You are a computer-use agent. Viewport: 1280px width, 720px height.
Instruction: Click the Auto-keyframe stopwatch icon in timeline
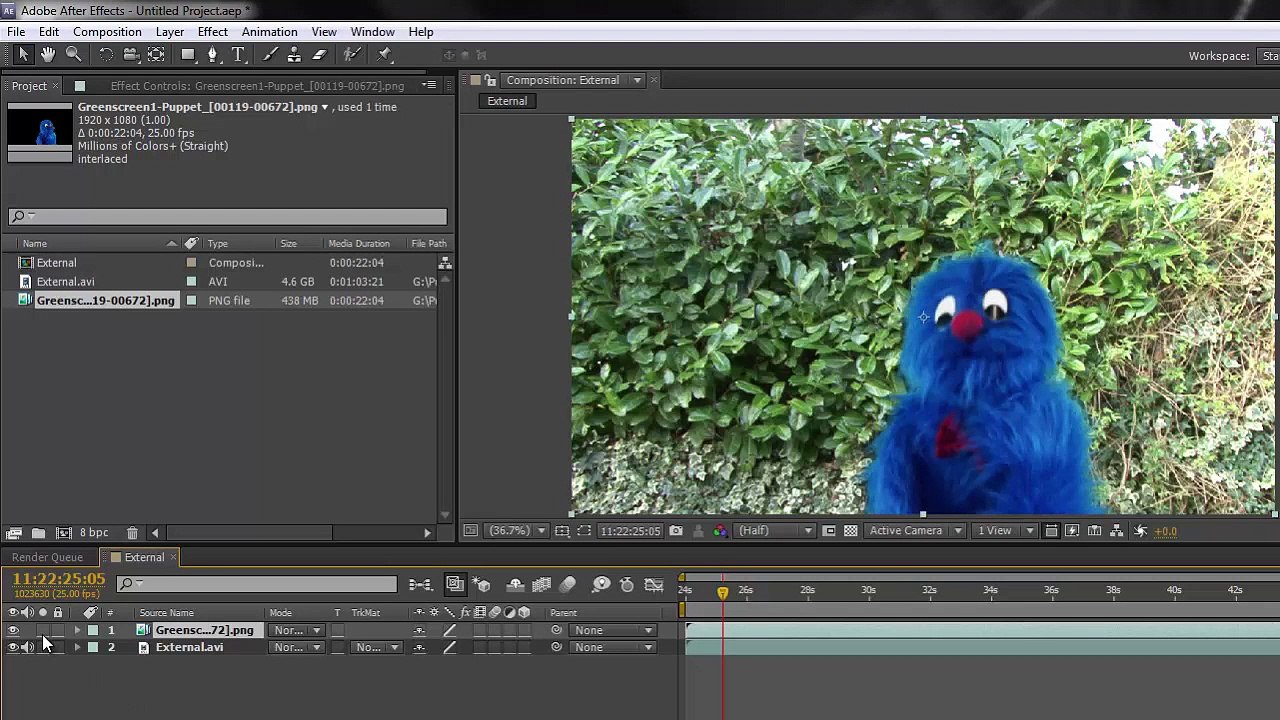click(x=627, y=585)
